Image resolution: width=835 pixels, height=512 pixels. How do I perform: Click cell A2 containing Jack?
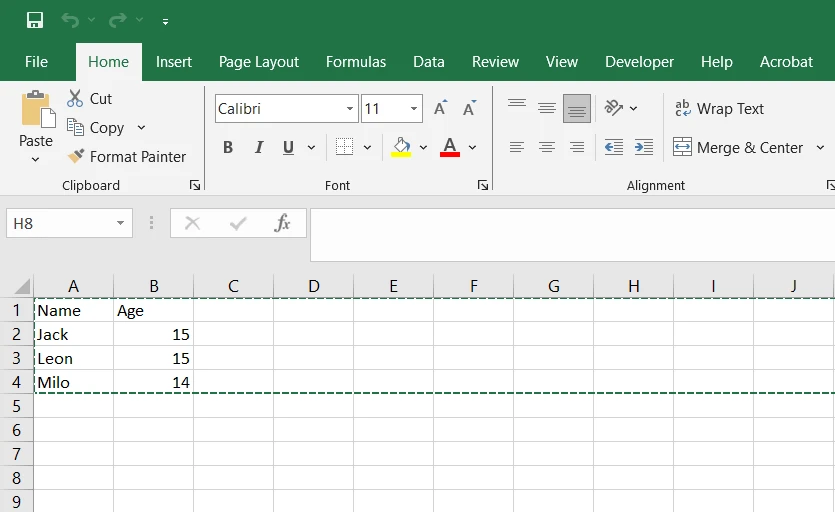(x=73, y=334)
